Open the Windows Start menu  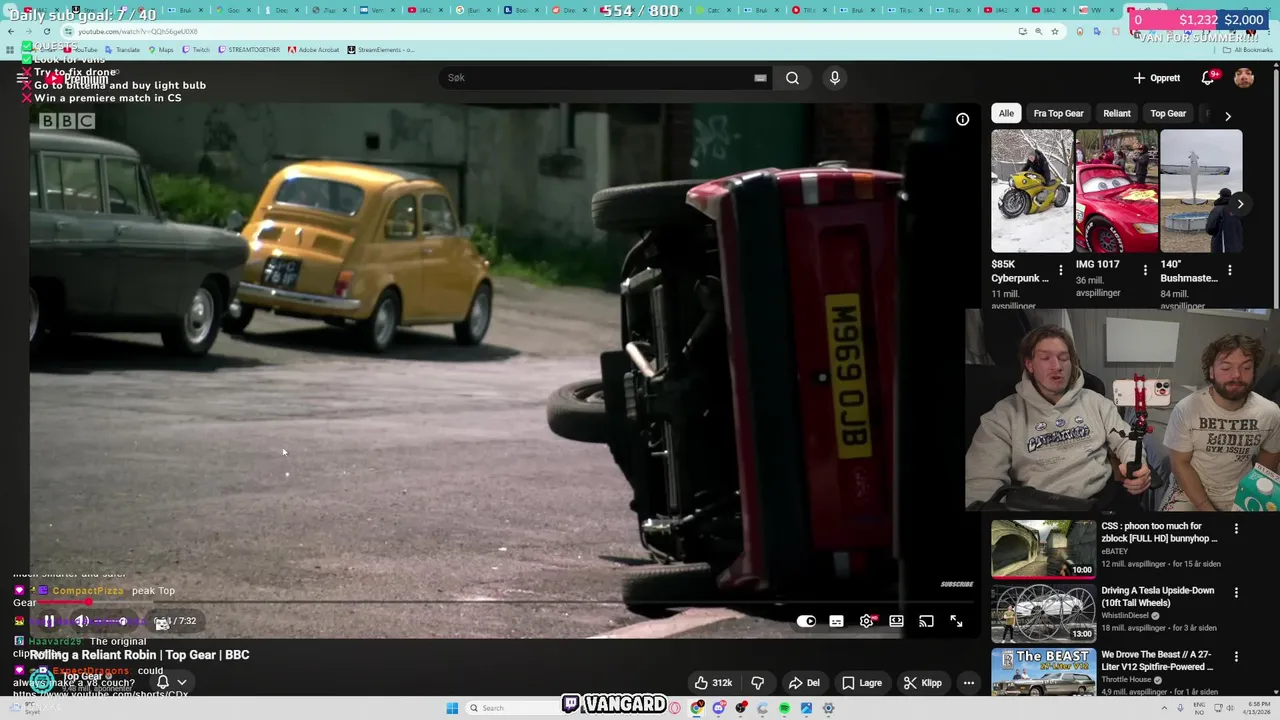pos(452,708)
